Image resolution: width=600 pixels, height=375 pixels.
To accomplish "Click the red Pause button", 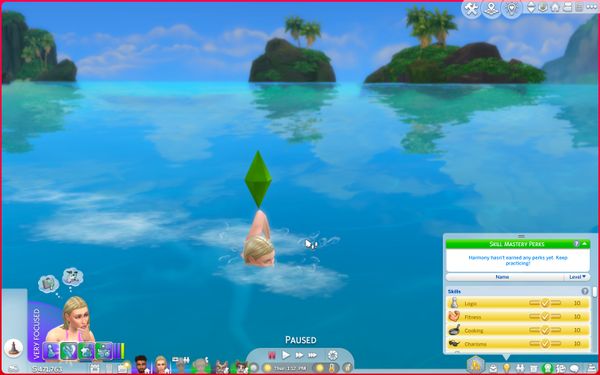I will click(272, 355).
